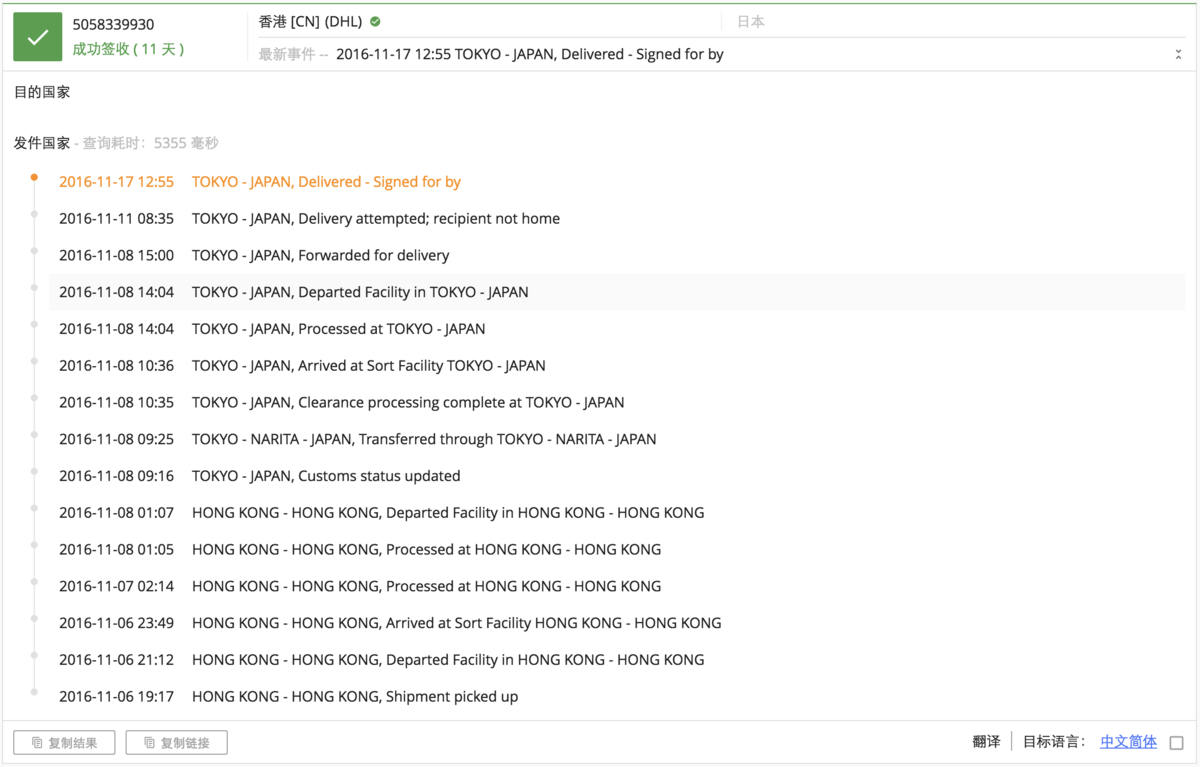Click the 发件国家 origin country heading

(42, 143)
